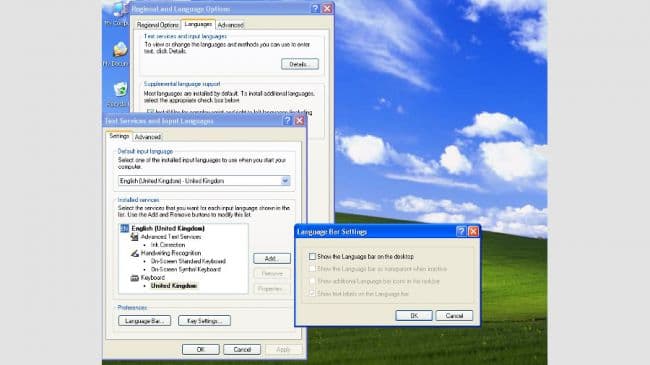The height and width of the screenshot is (365, 650).
Task: Open help in Language Bar Settings title bar
Action: click(461, 231)
